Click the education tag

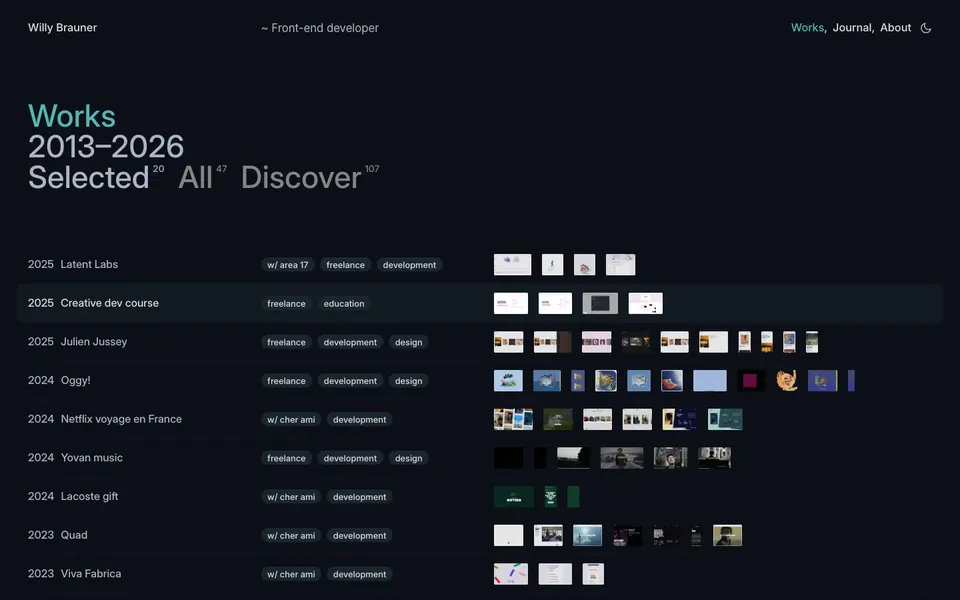pyautogui.click(x=344, y=304)
